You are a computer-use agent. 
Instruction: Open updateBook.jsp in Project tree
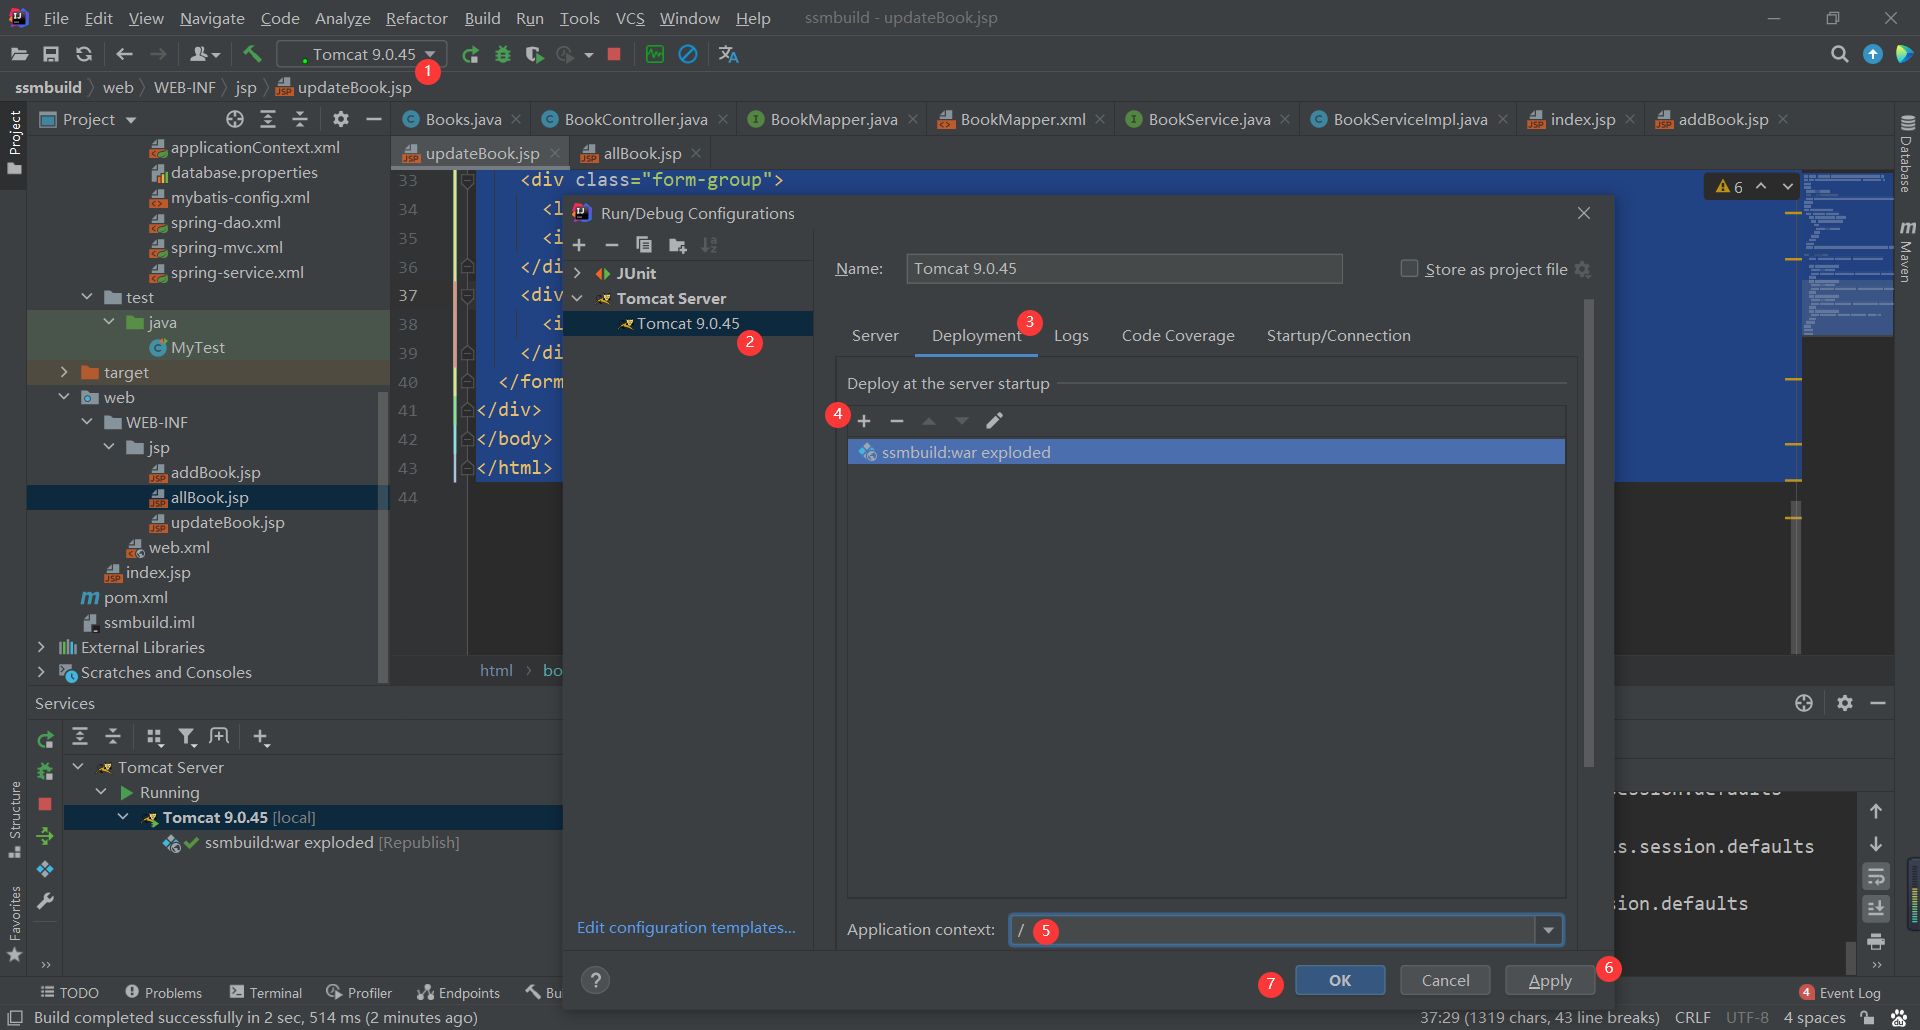[x=227, y=522]
